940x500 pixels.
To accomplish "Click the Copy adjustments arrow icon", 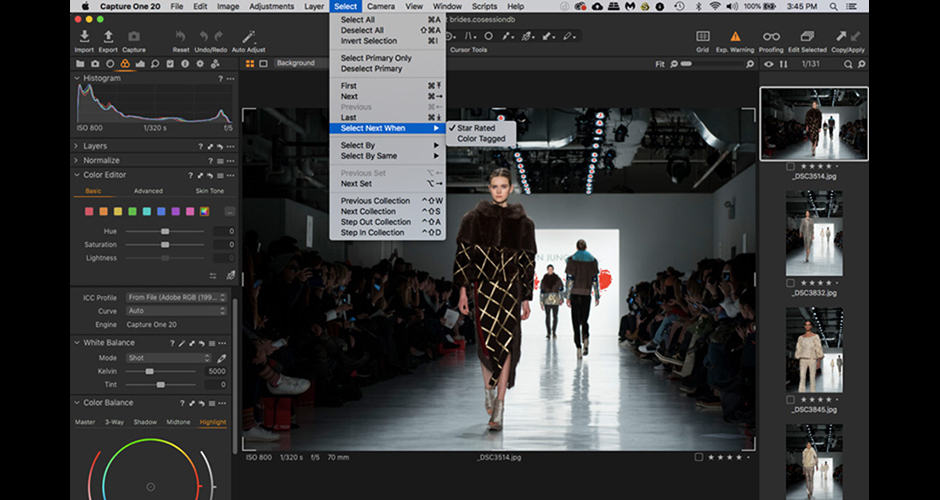I will click(842, 37).
